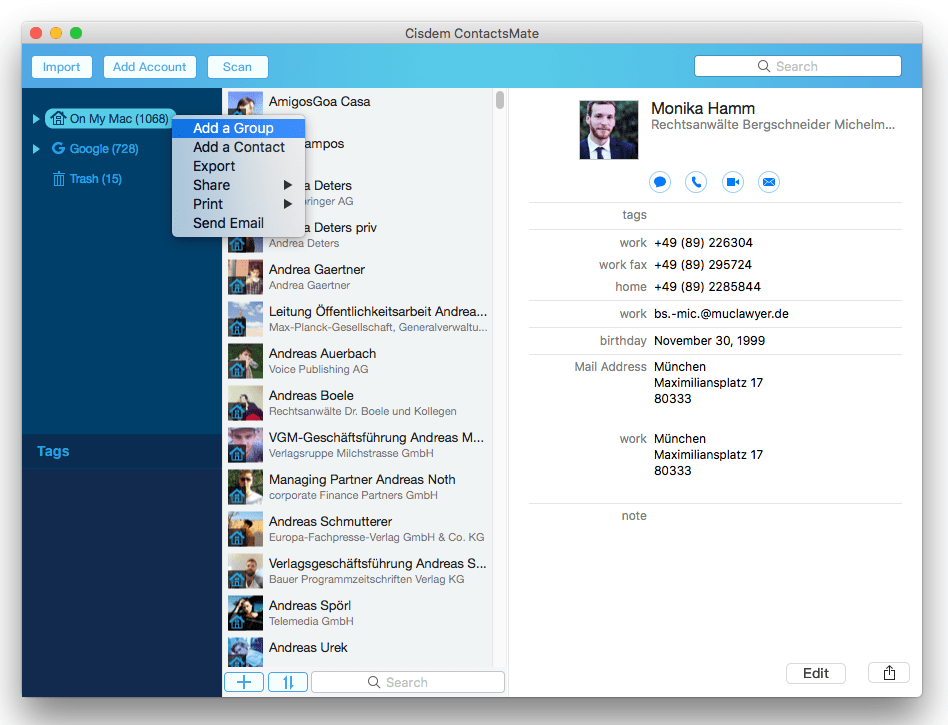Click the phone call icon

[x=696, y=182]
